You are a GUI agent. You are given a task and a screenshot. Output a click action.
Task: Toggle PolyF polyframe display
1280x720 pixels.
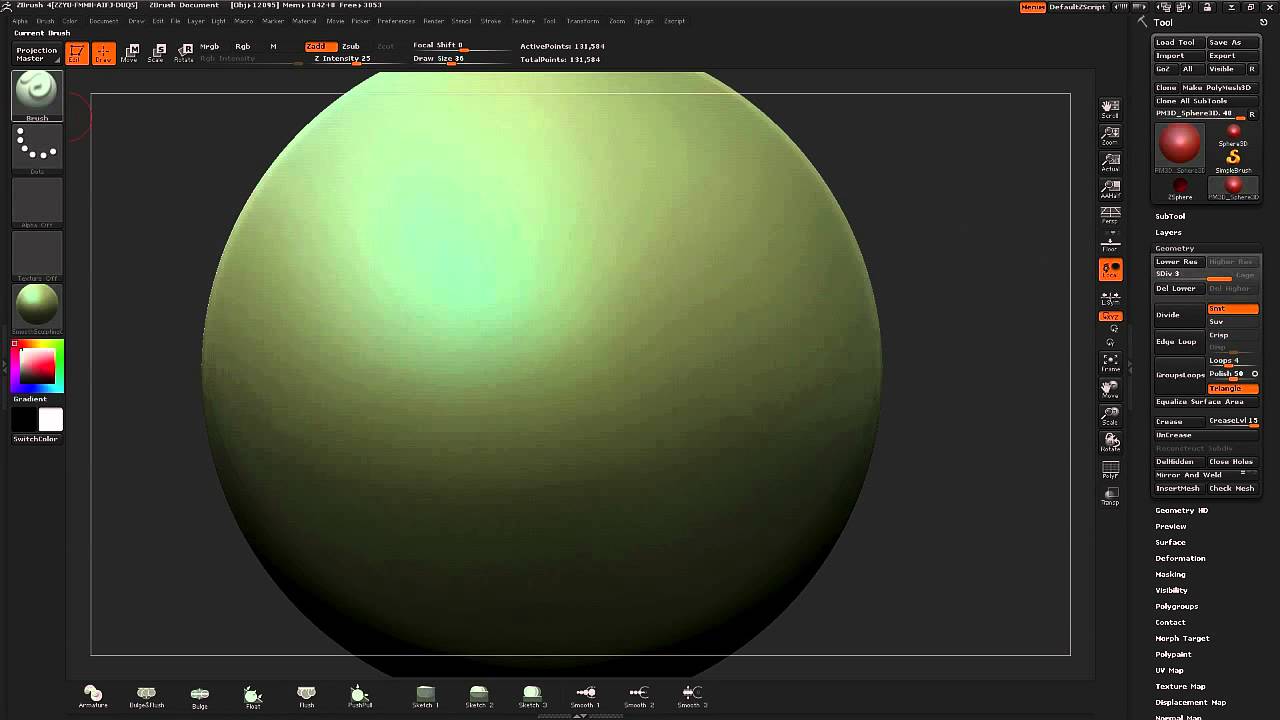(x=1110, y=470)
